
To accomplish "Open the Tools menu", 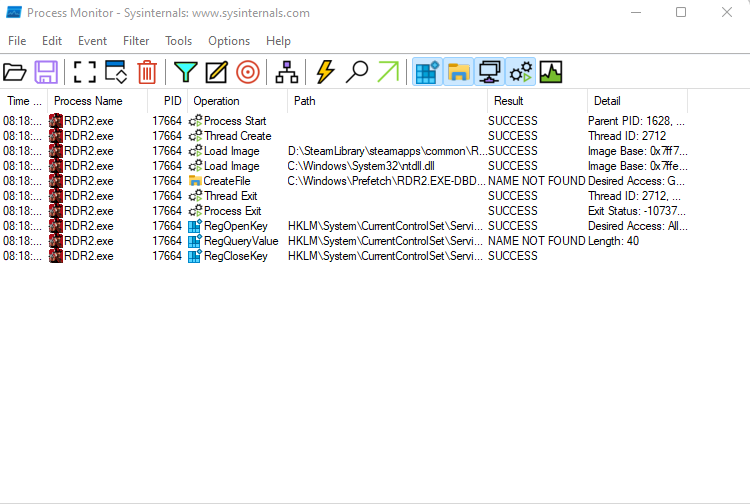I will point(178,41).
